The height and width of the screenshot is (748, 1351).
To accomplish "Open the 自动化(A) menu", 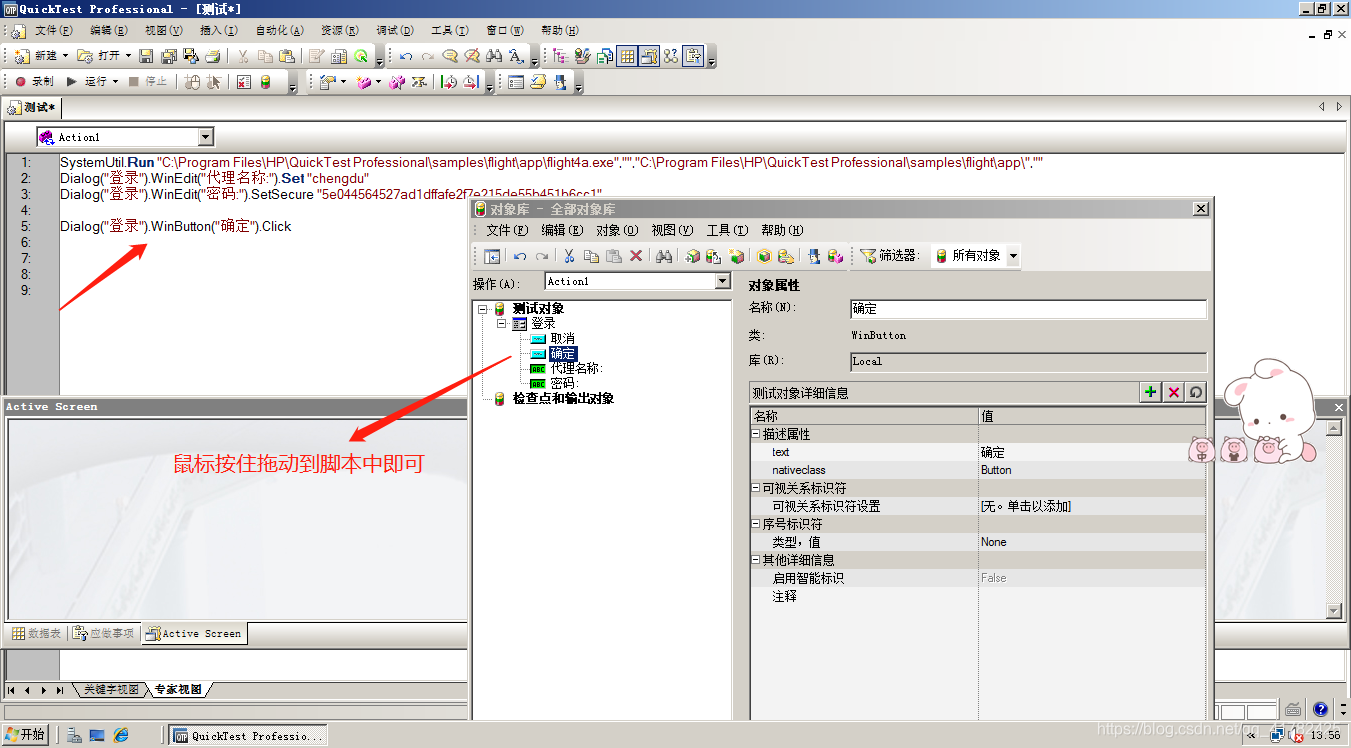I will coord(277,31).
